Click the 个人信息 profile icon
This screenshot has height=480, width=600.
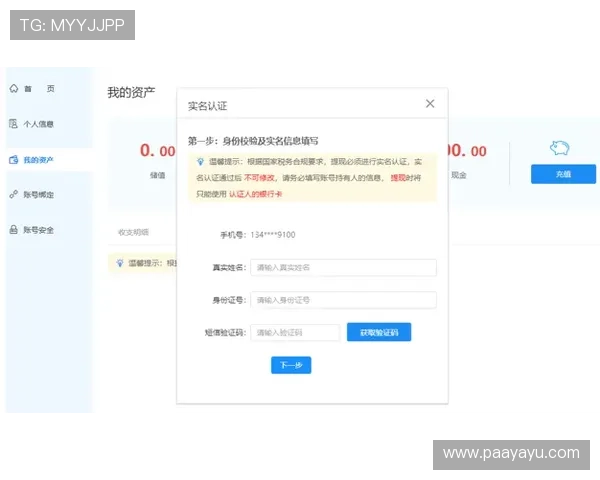click(13, 124)
